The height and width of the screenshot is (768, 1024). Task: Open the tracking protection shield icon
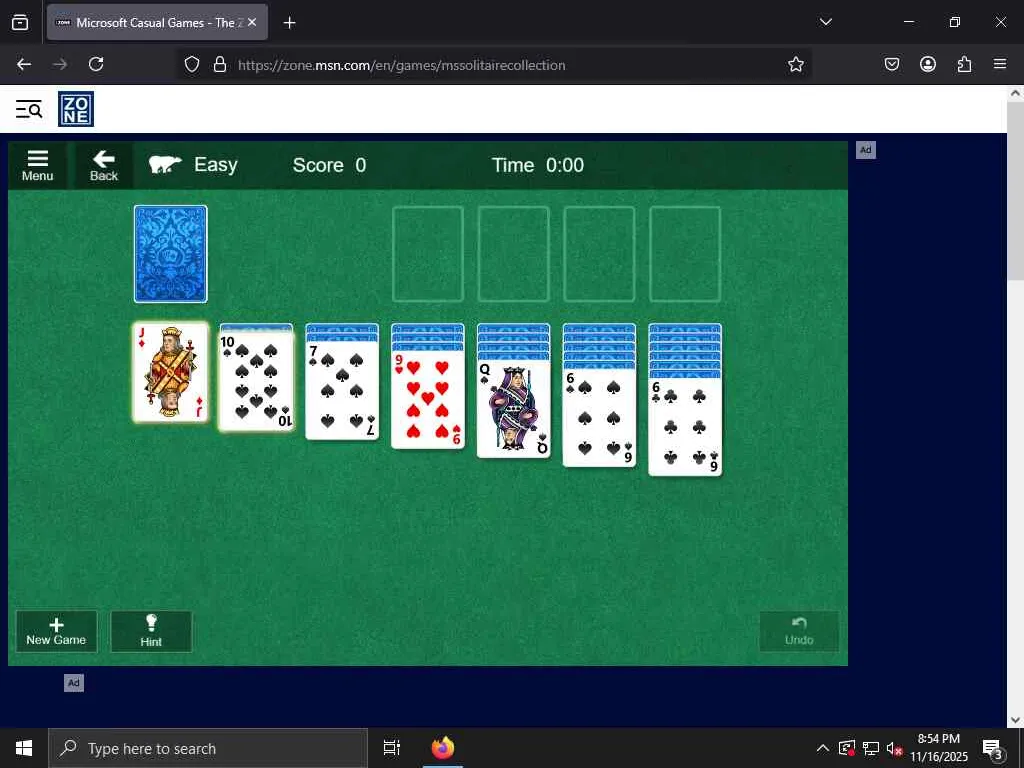191,64
